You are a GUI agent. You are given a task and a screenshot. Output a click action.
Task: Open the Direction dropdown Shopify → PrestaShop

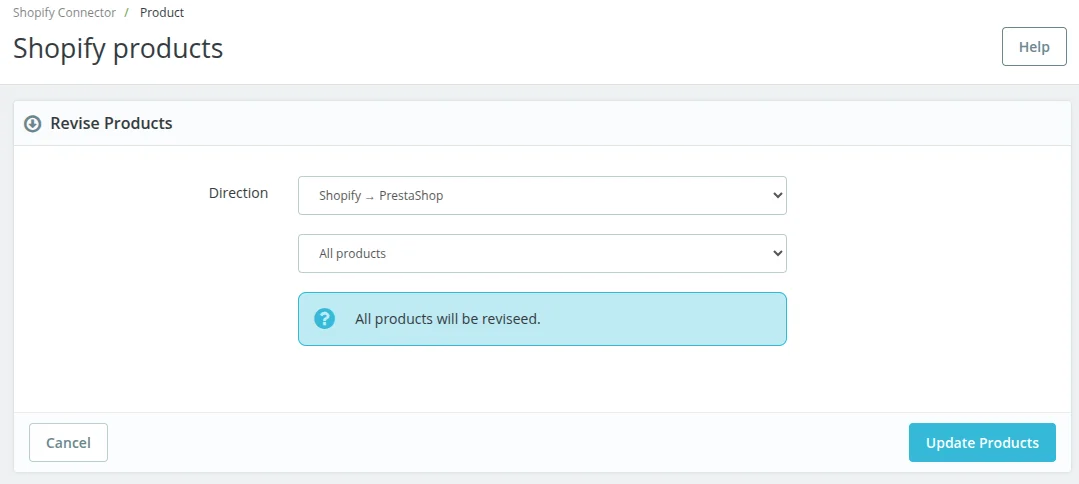click(542, 196)
